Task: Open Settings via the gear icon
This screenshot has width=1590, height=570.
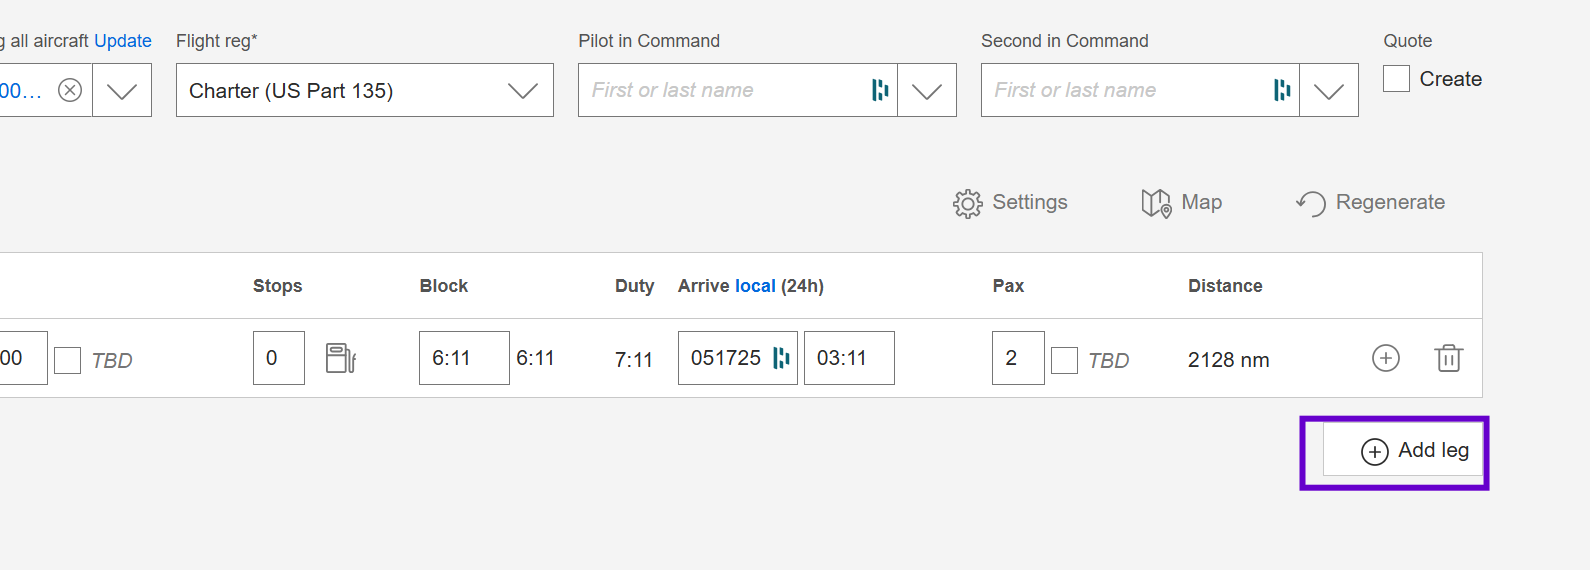Action: coord(967,204)
